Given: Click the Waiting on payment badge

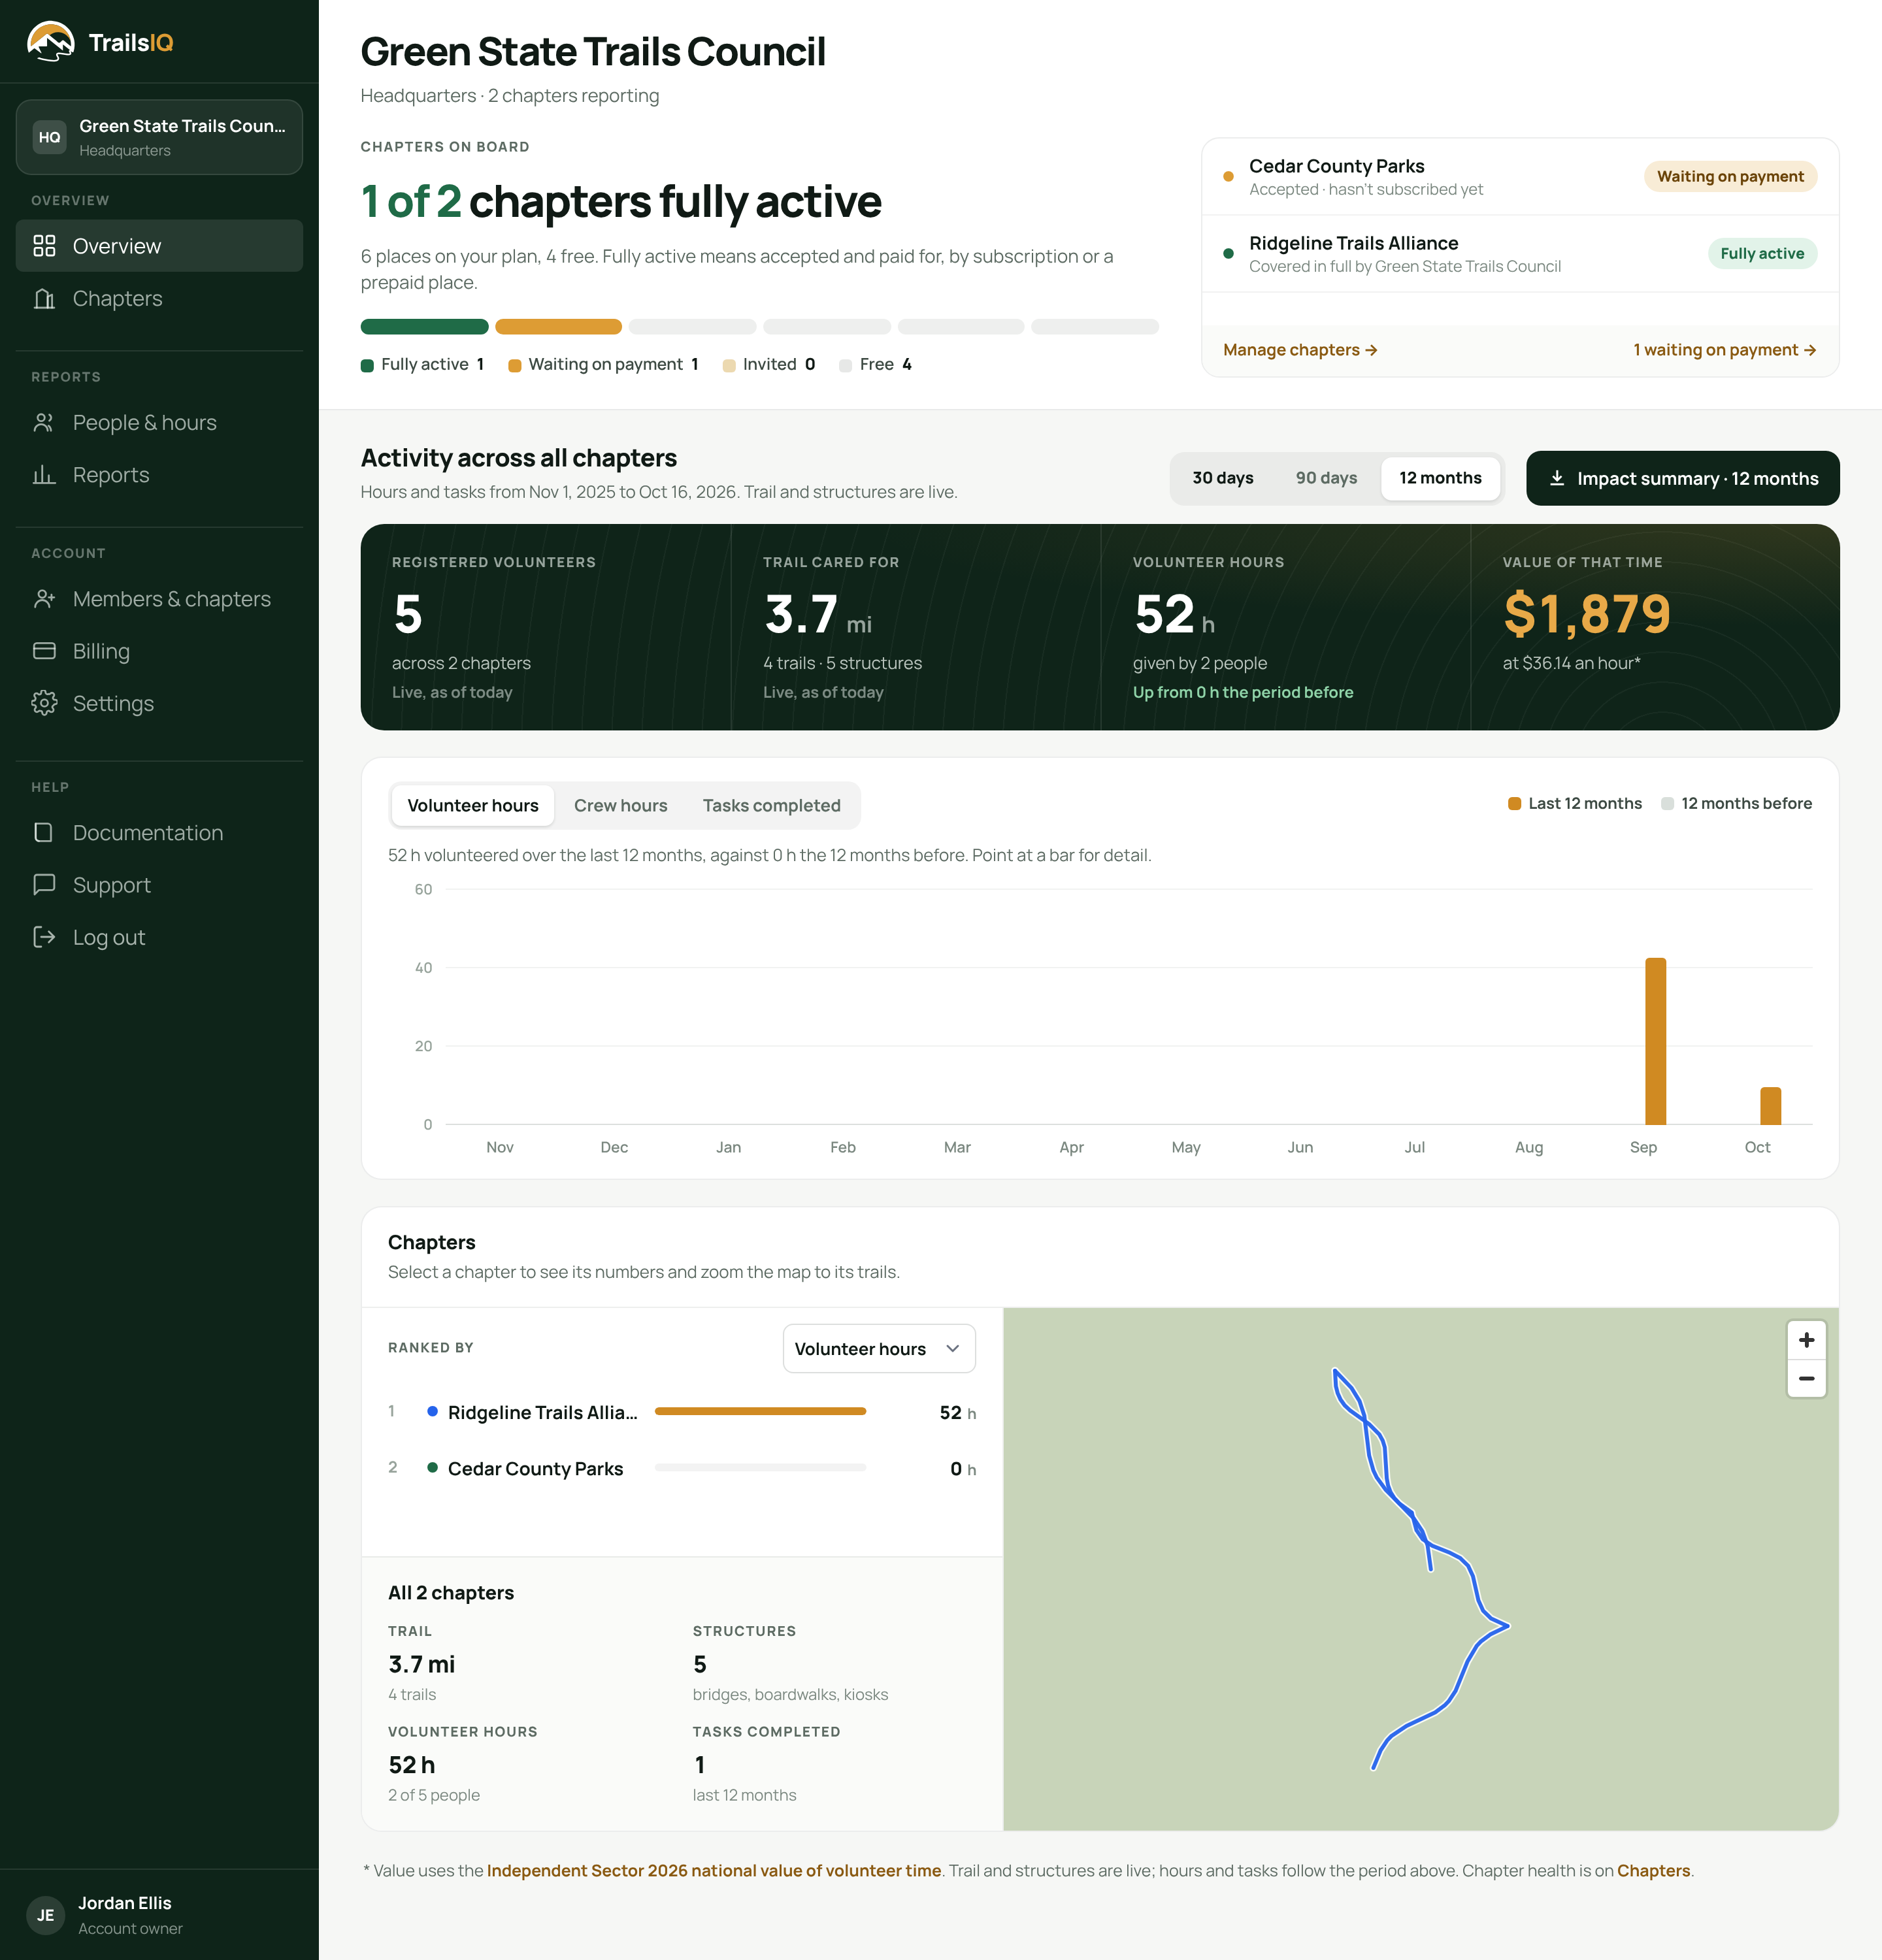Looking at the screenshot, I should point(1730,176).
